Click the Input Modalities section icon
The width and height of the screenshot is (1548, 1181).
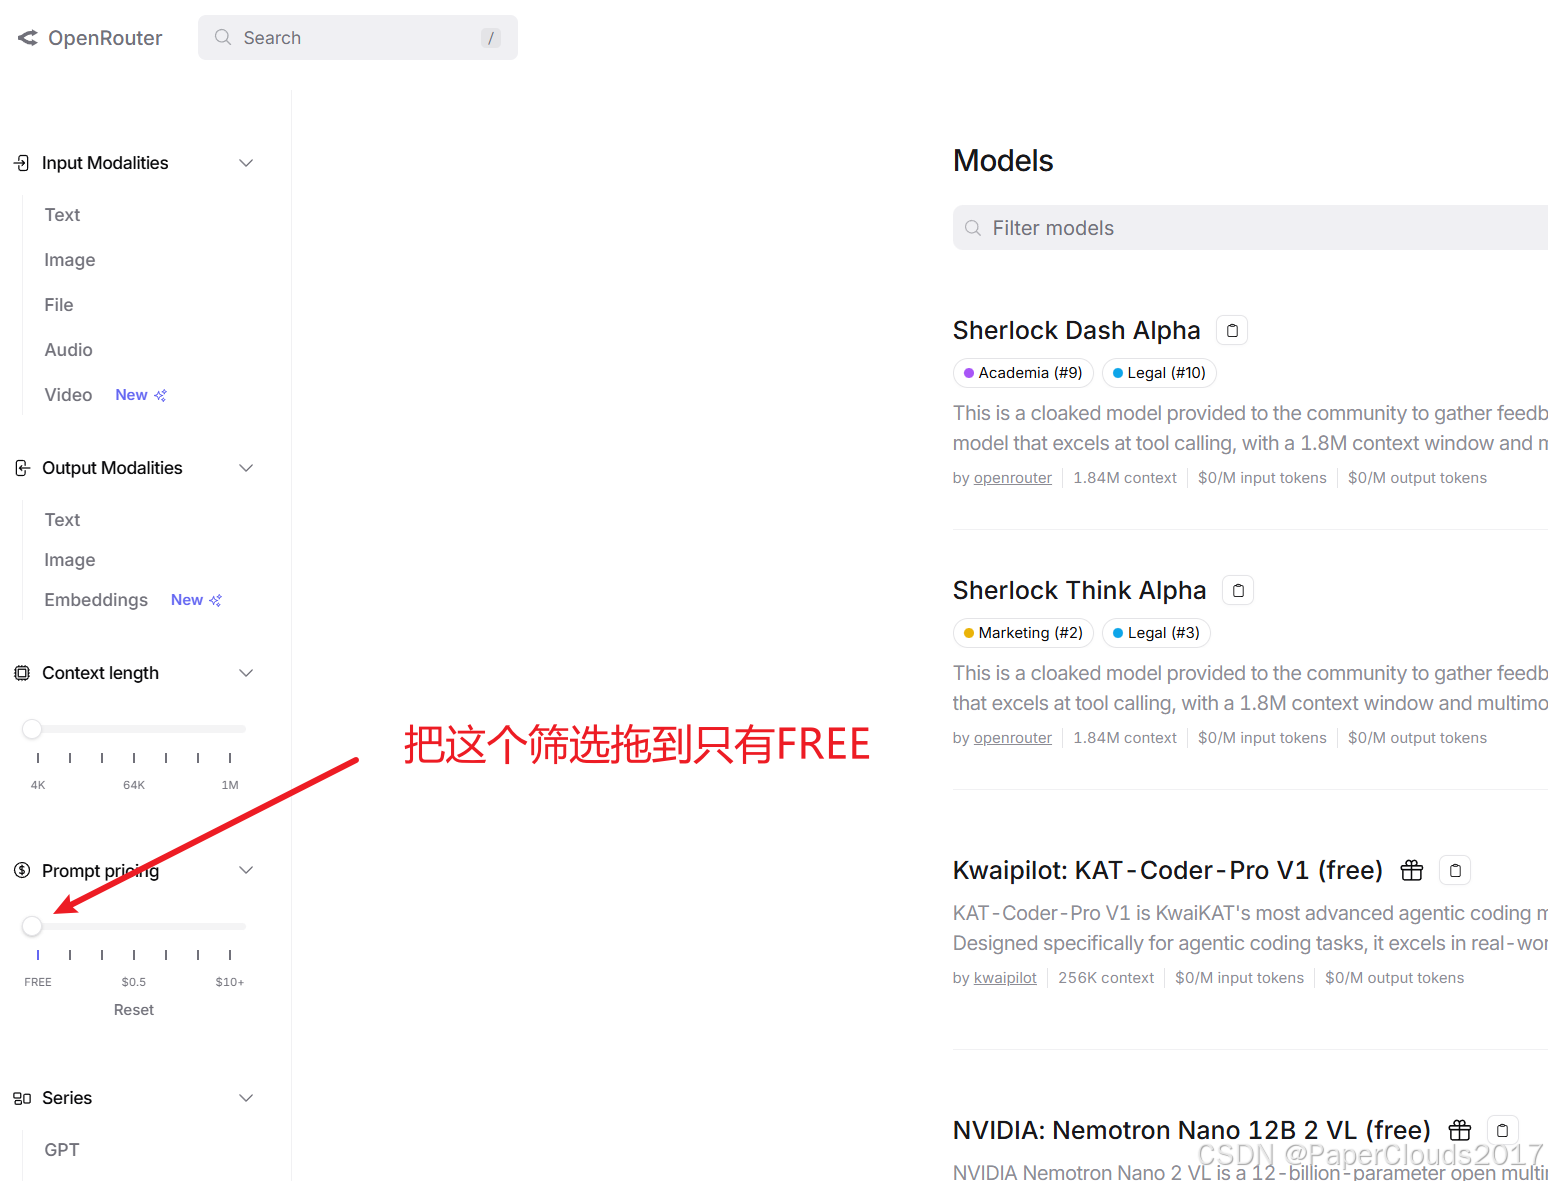pos(22,163)
